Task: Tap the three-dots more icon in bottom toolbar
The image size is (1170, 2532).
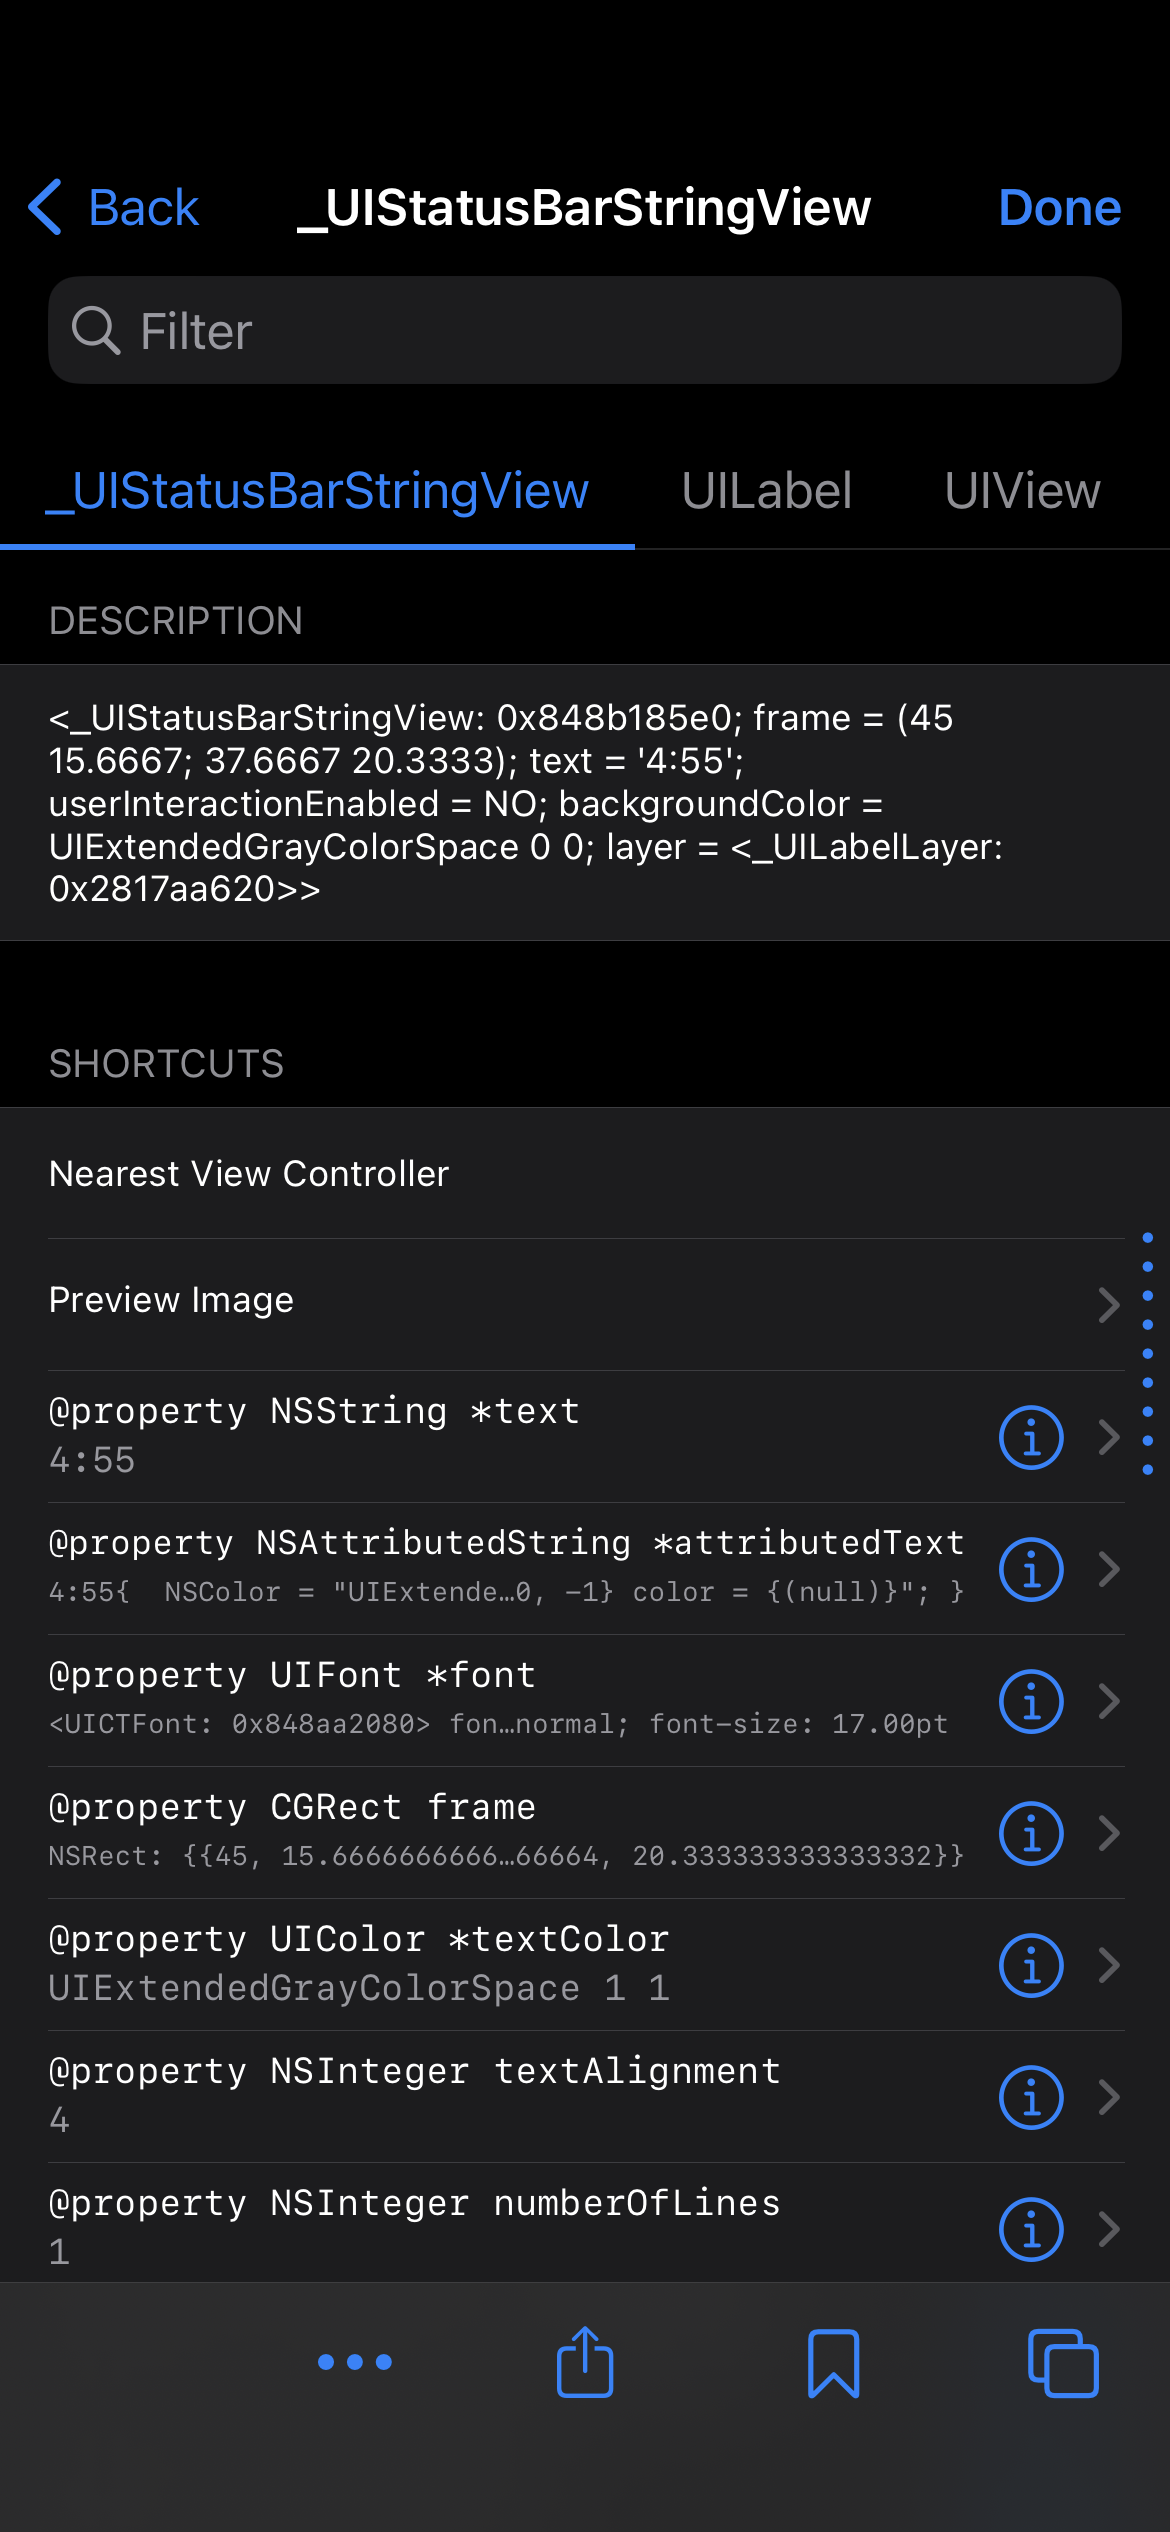Action: [x=355, y=2362]
